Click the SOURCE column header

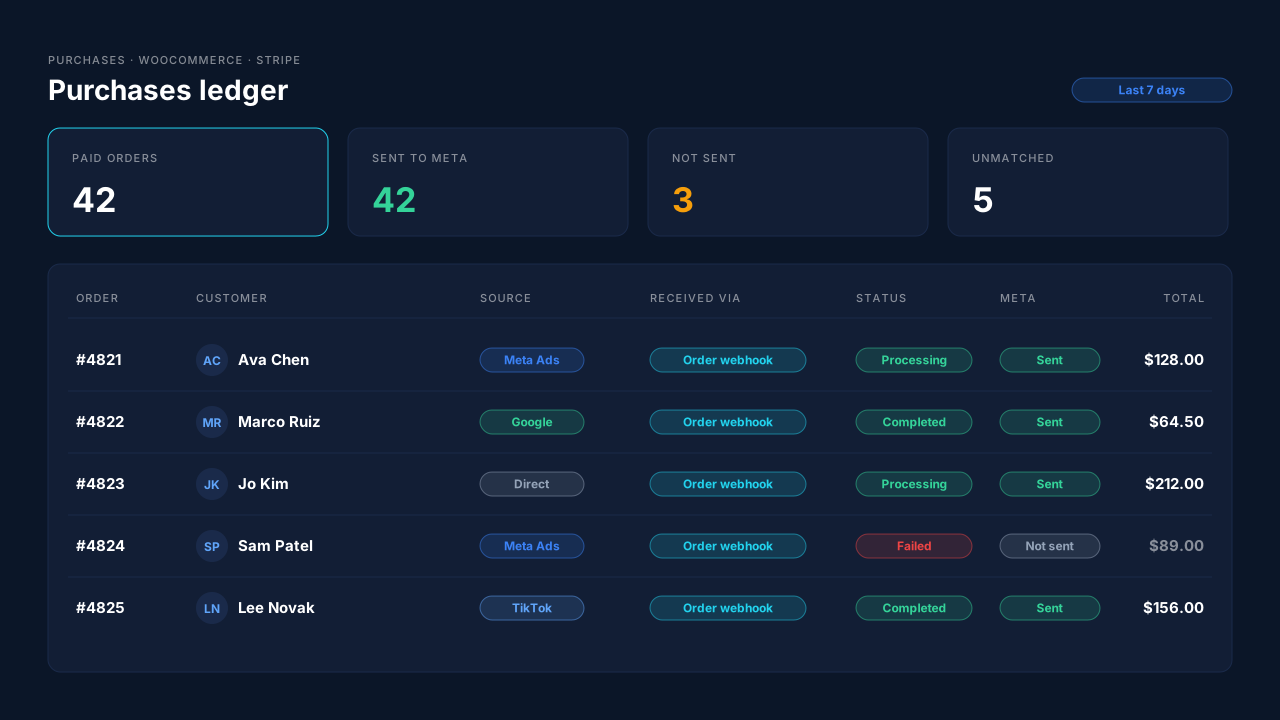click(506, 298)
